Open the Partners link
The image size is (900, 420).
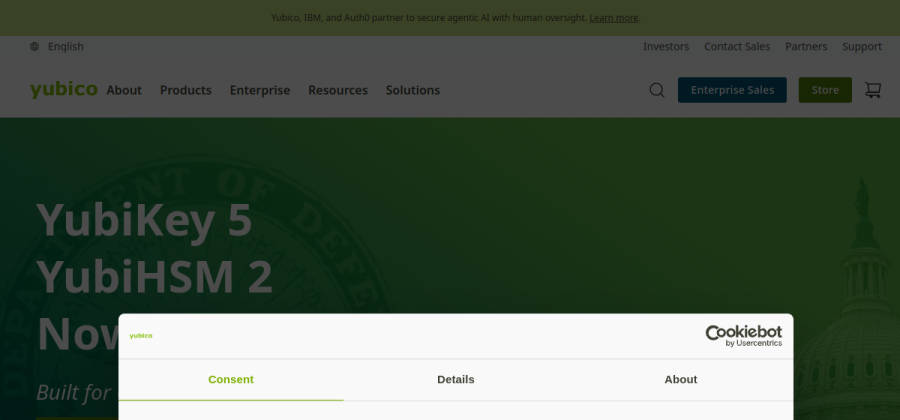(x=806, y=46)
